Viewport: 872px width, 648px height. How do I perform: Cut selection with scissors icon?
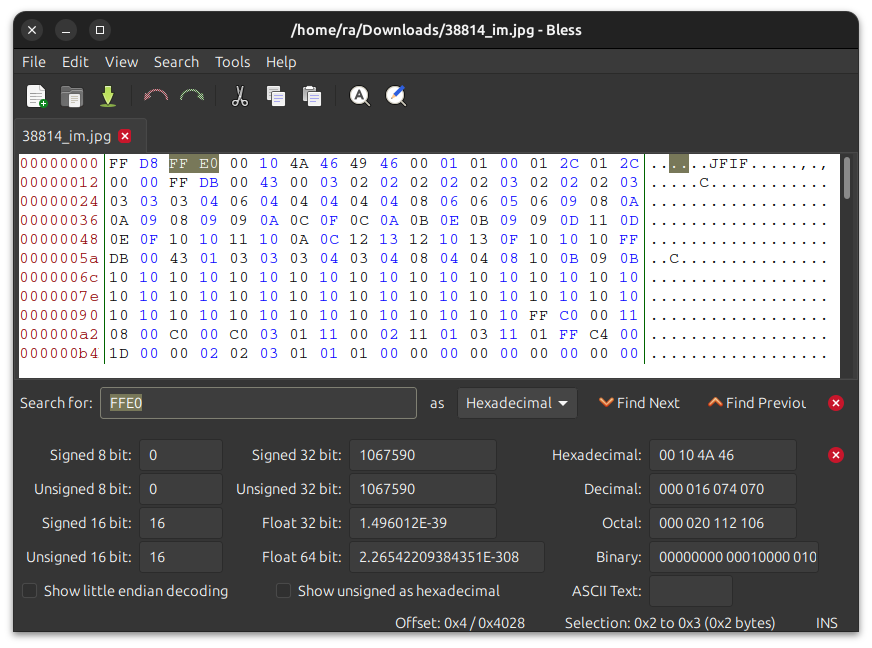click(240, 96)
